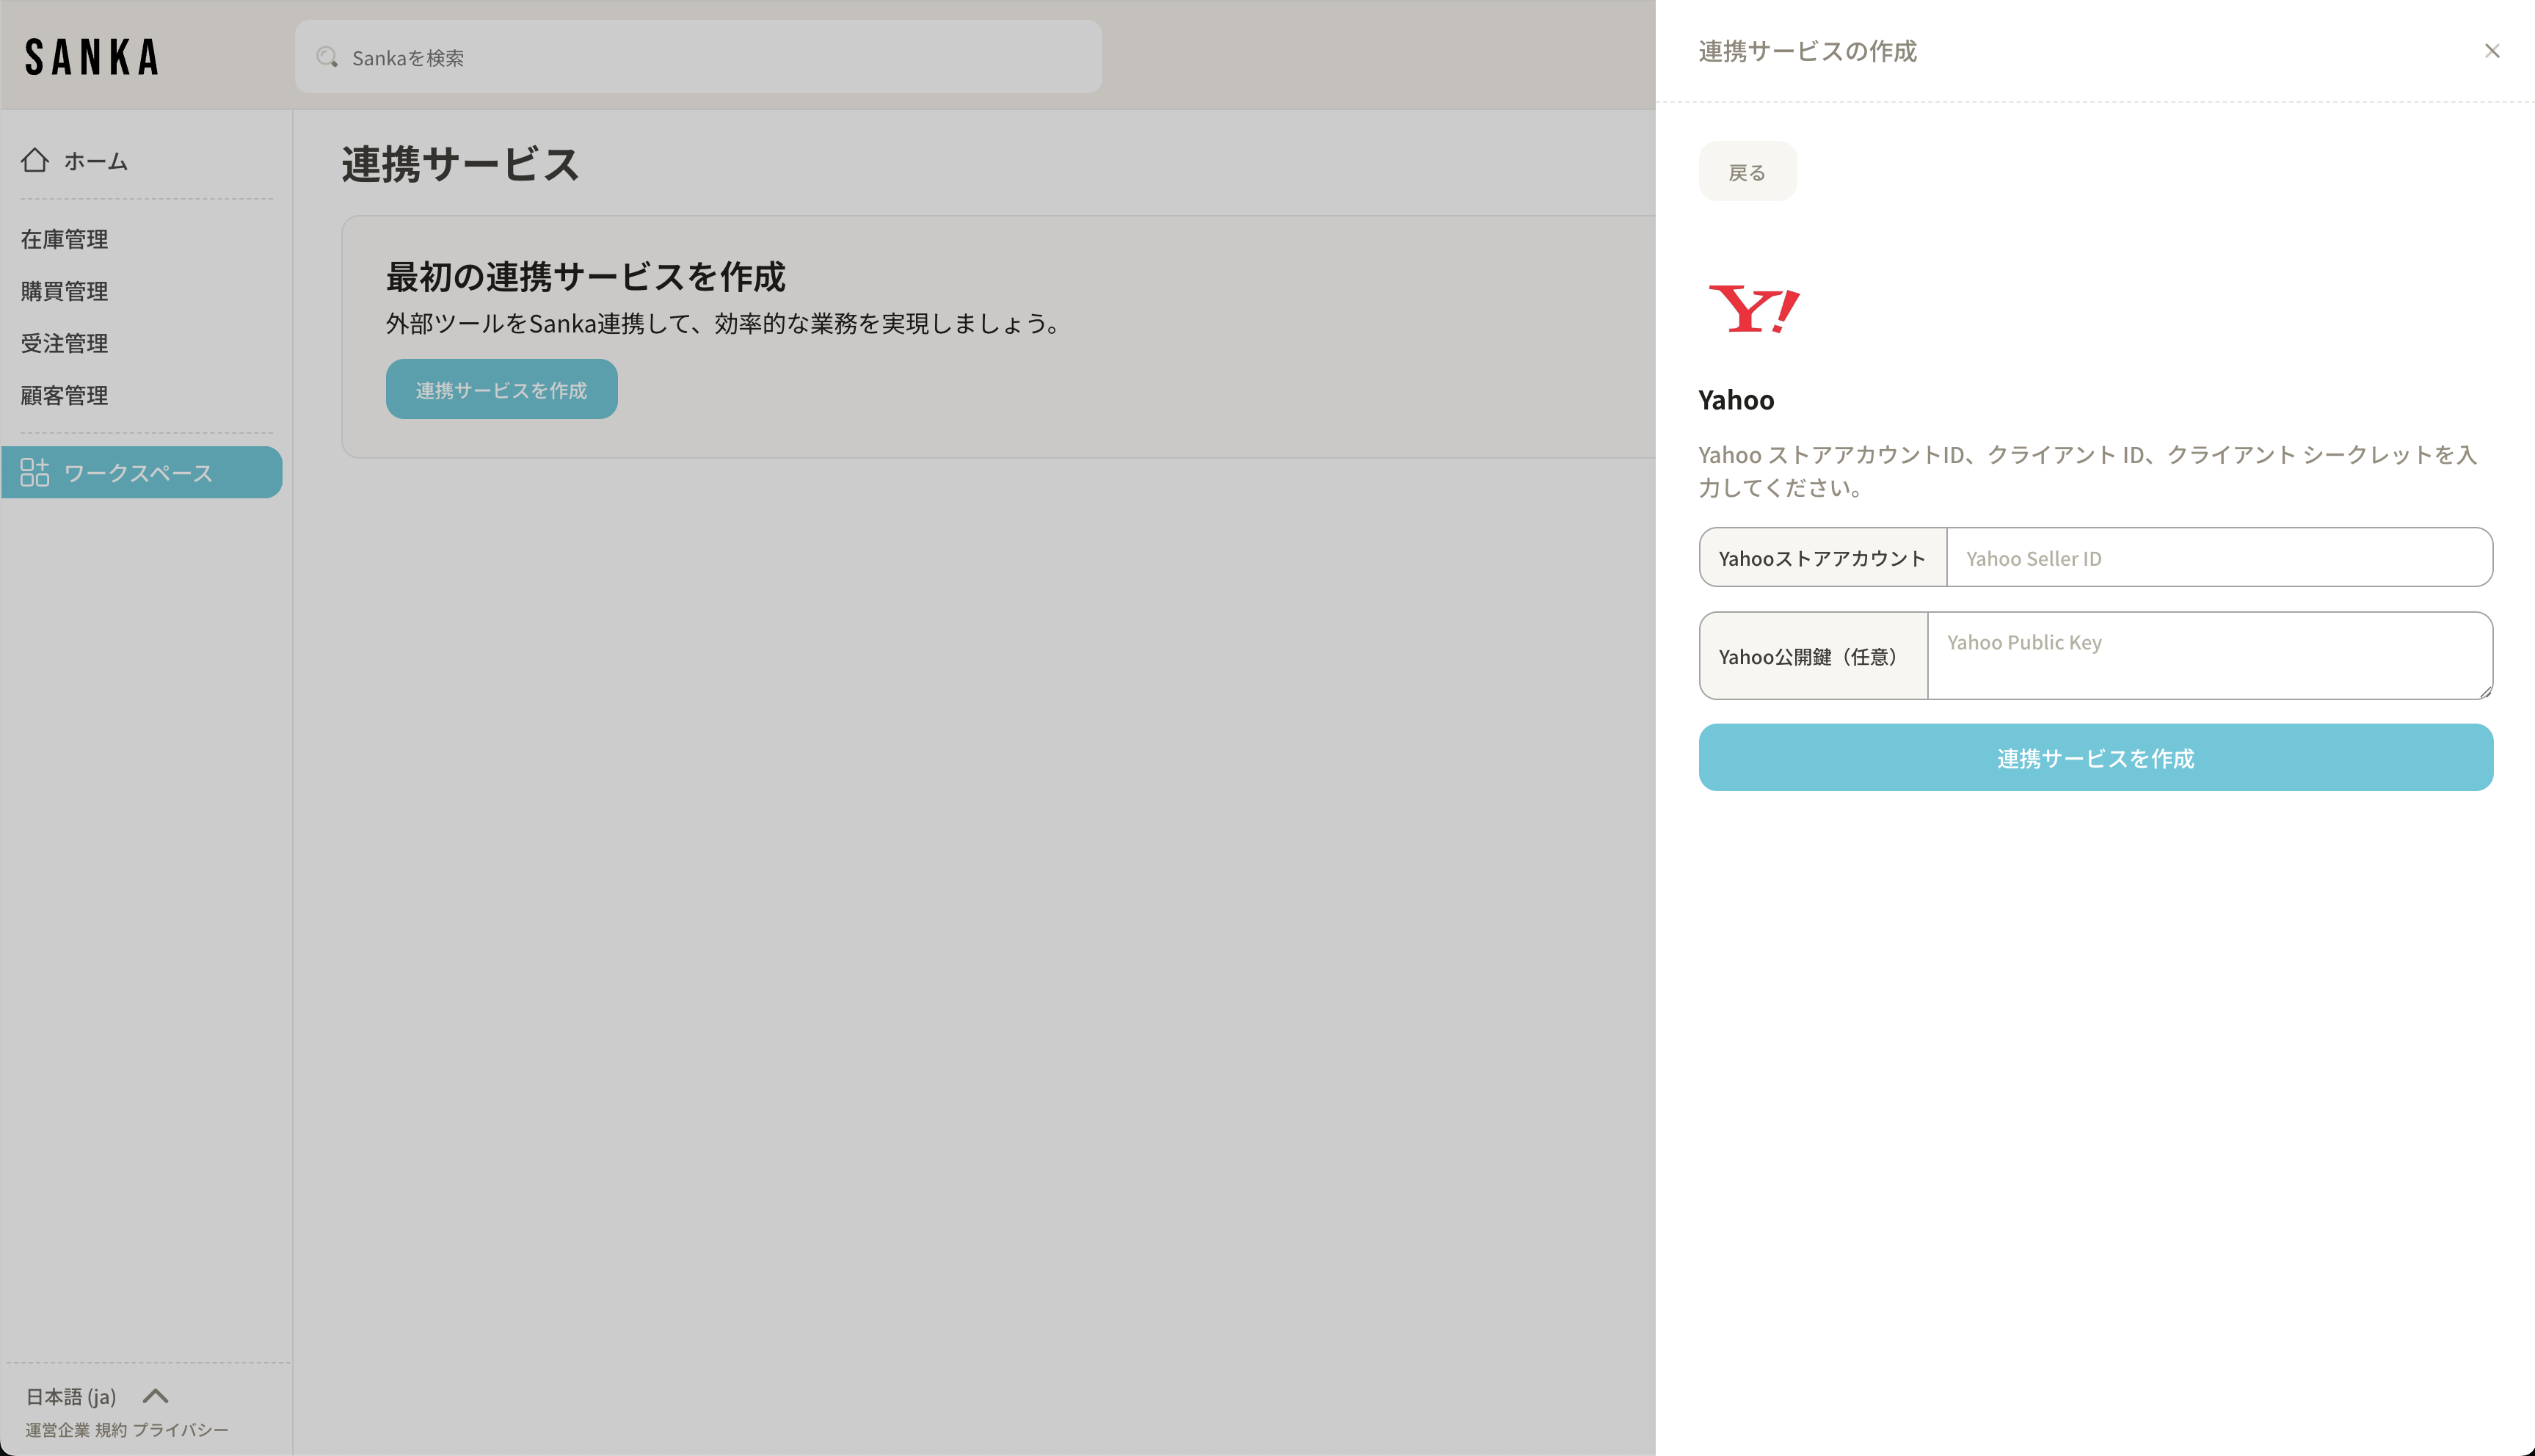
Task: Go to 顧客管理 section
Action: (65, 395)
